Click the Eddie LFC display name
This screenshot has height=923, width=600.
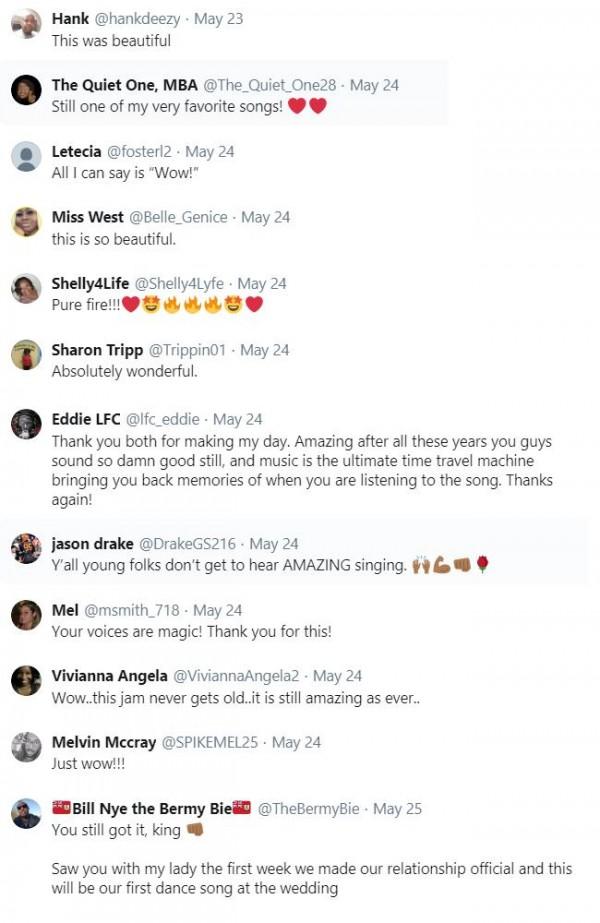pyautogui.click(x=86, y=419)
